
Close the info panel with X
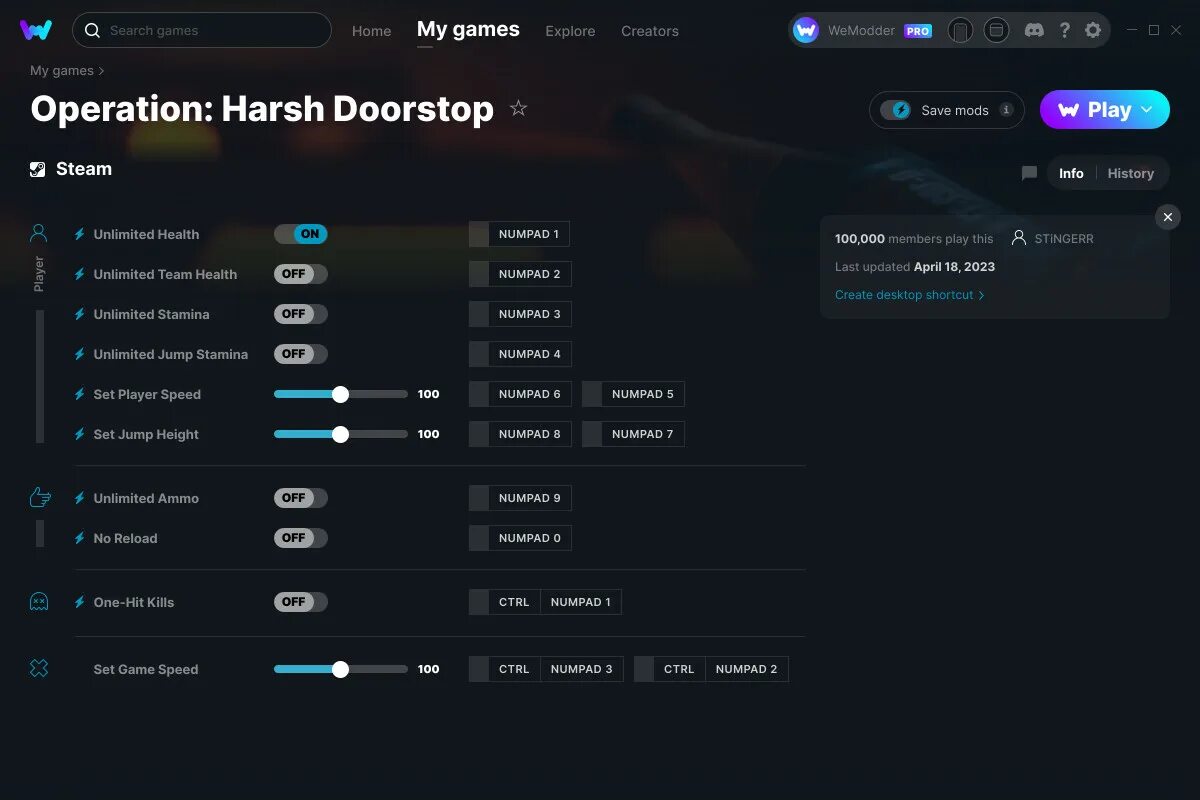coord(1168,217)
